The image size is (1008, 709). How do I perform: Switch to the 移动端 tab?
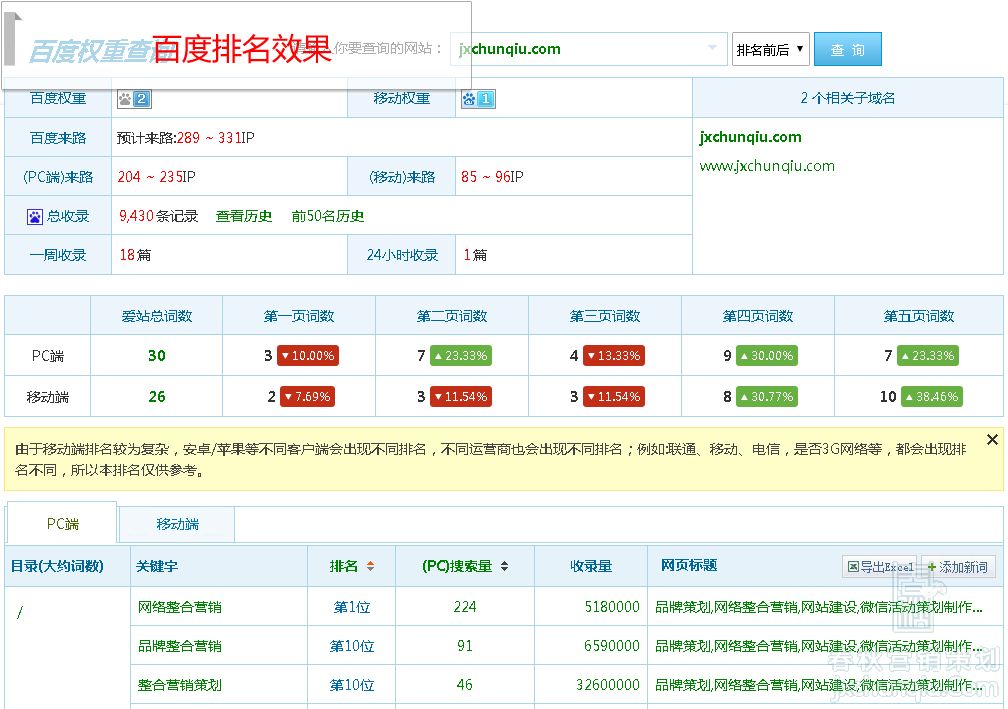[177, 525]
